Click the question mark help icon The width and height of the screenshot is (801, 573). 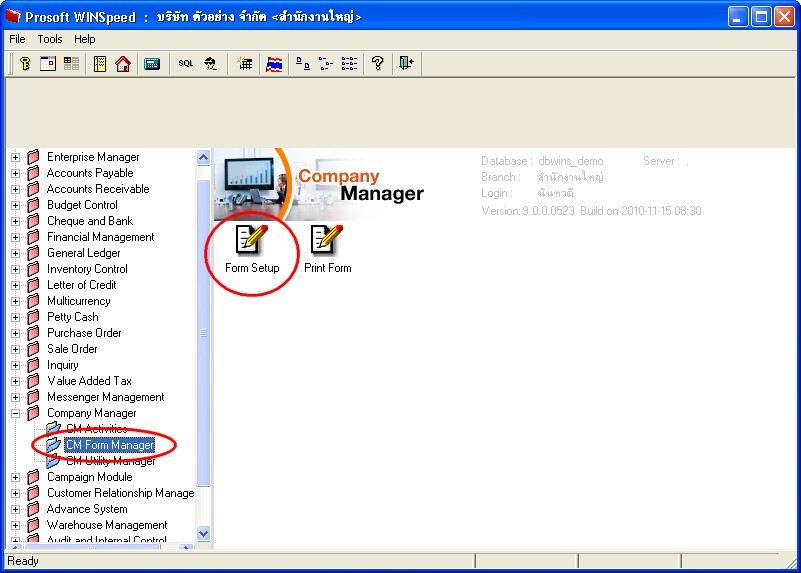pos(378,63)
